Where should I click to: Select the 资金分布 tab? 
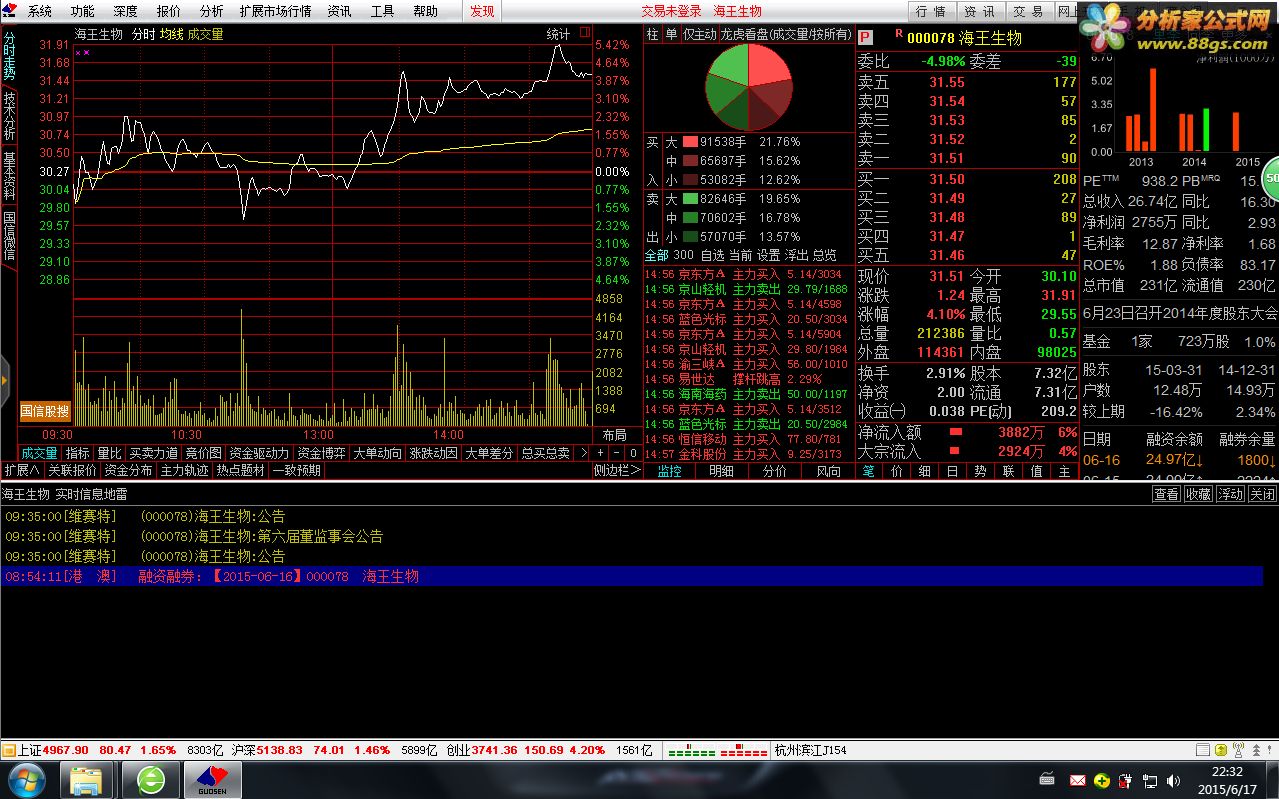(x=128, y=470)
